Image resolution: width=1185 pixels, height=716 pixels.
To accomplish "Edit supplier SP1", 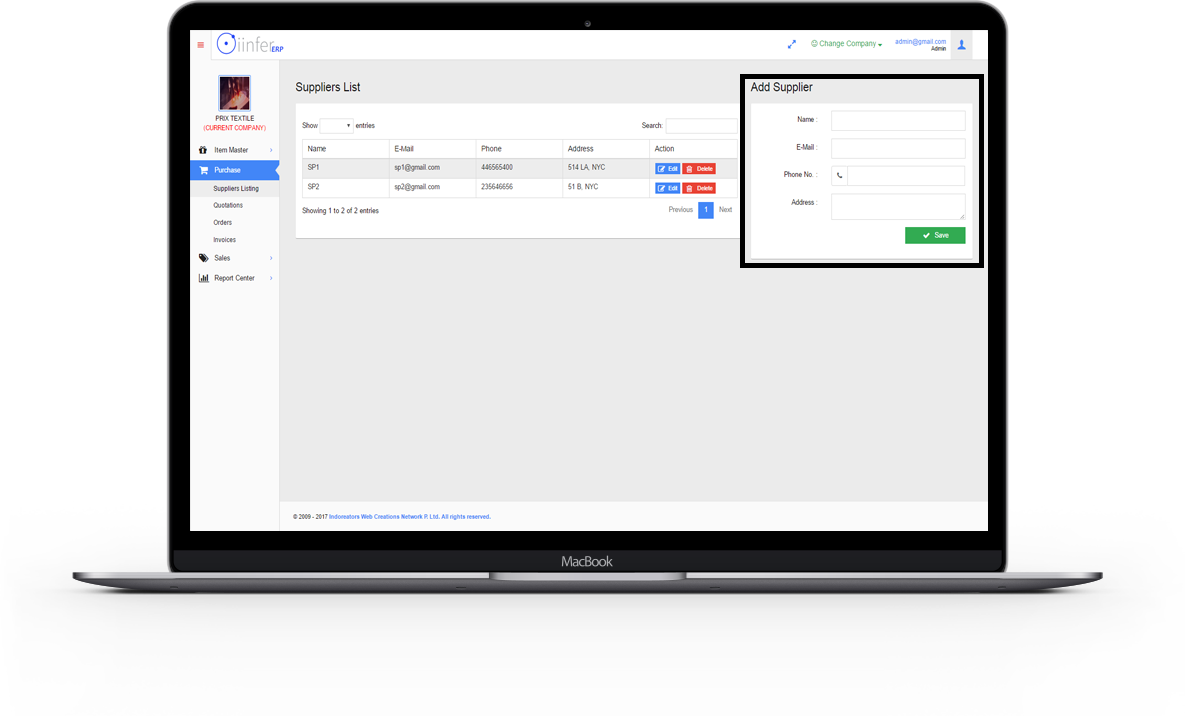I will (x=667, y=169).
